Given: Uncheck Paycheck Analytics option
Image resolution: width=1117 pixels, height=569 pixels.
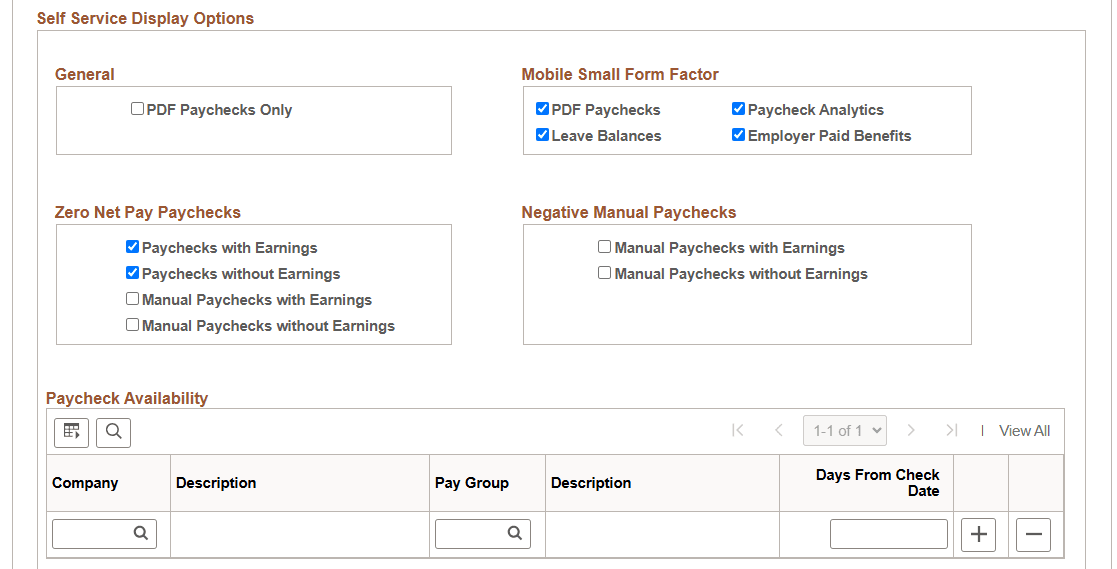Looking at the screenshot, I should tap(739, 109).
